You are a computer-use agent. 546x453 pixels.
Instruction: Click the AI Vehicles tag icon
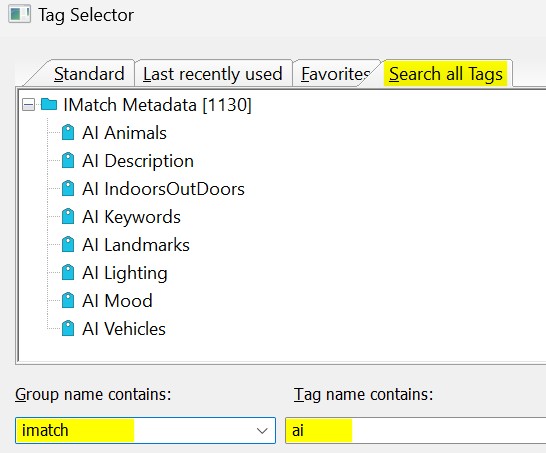(68, 328)
